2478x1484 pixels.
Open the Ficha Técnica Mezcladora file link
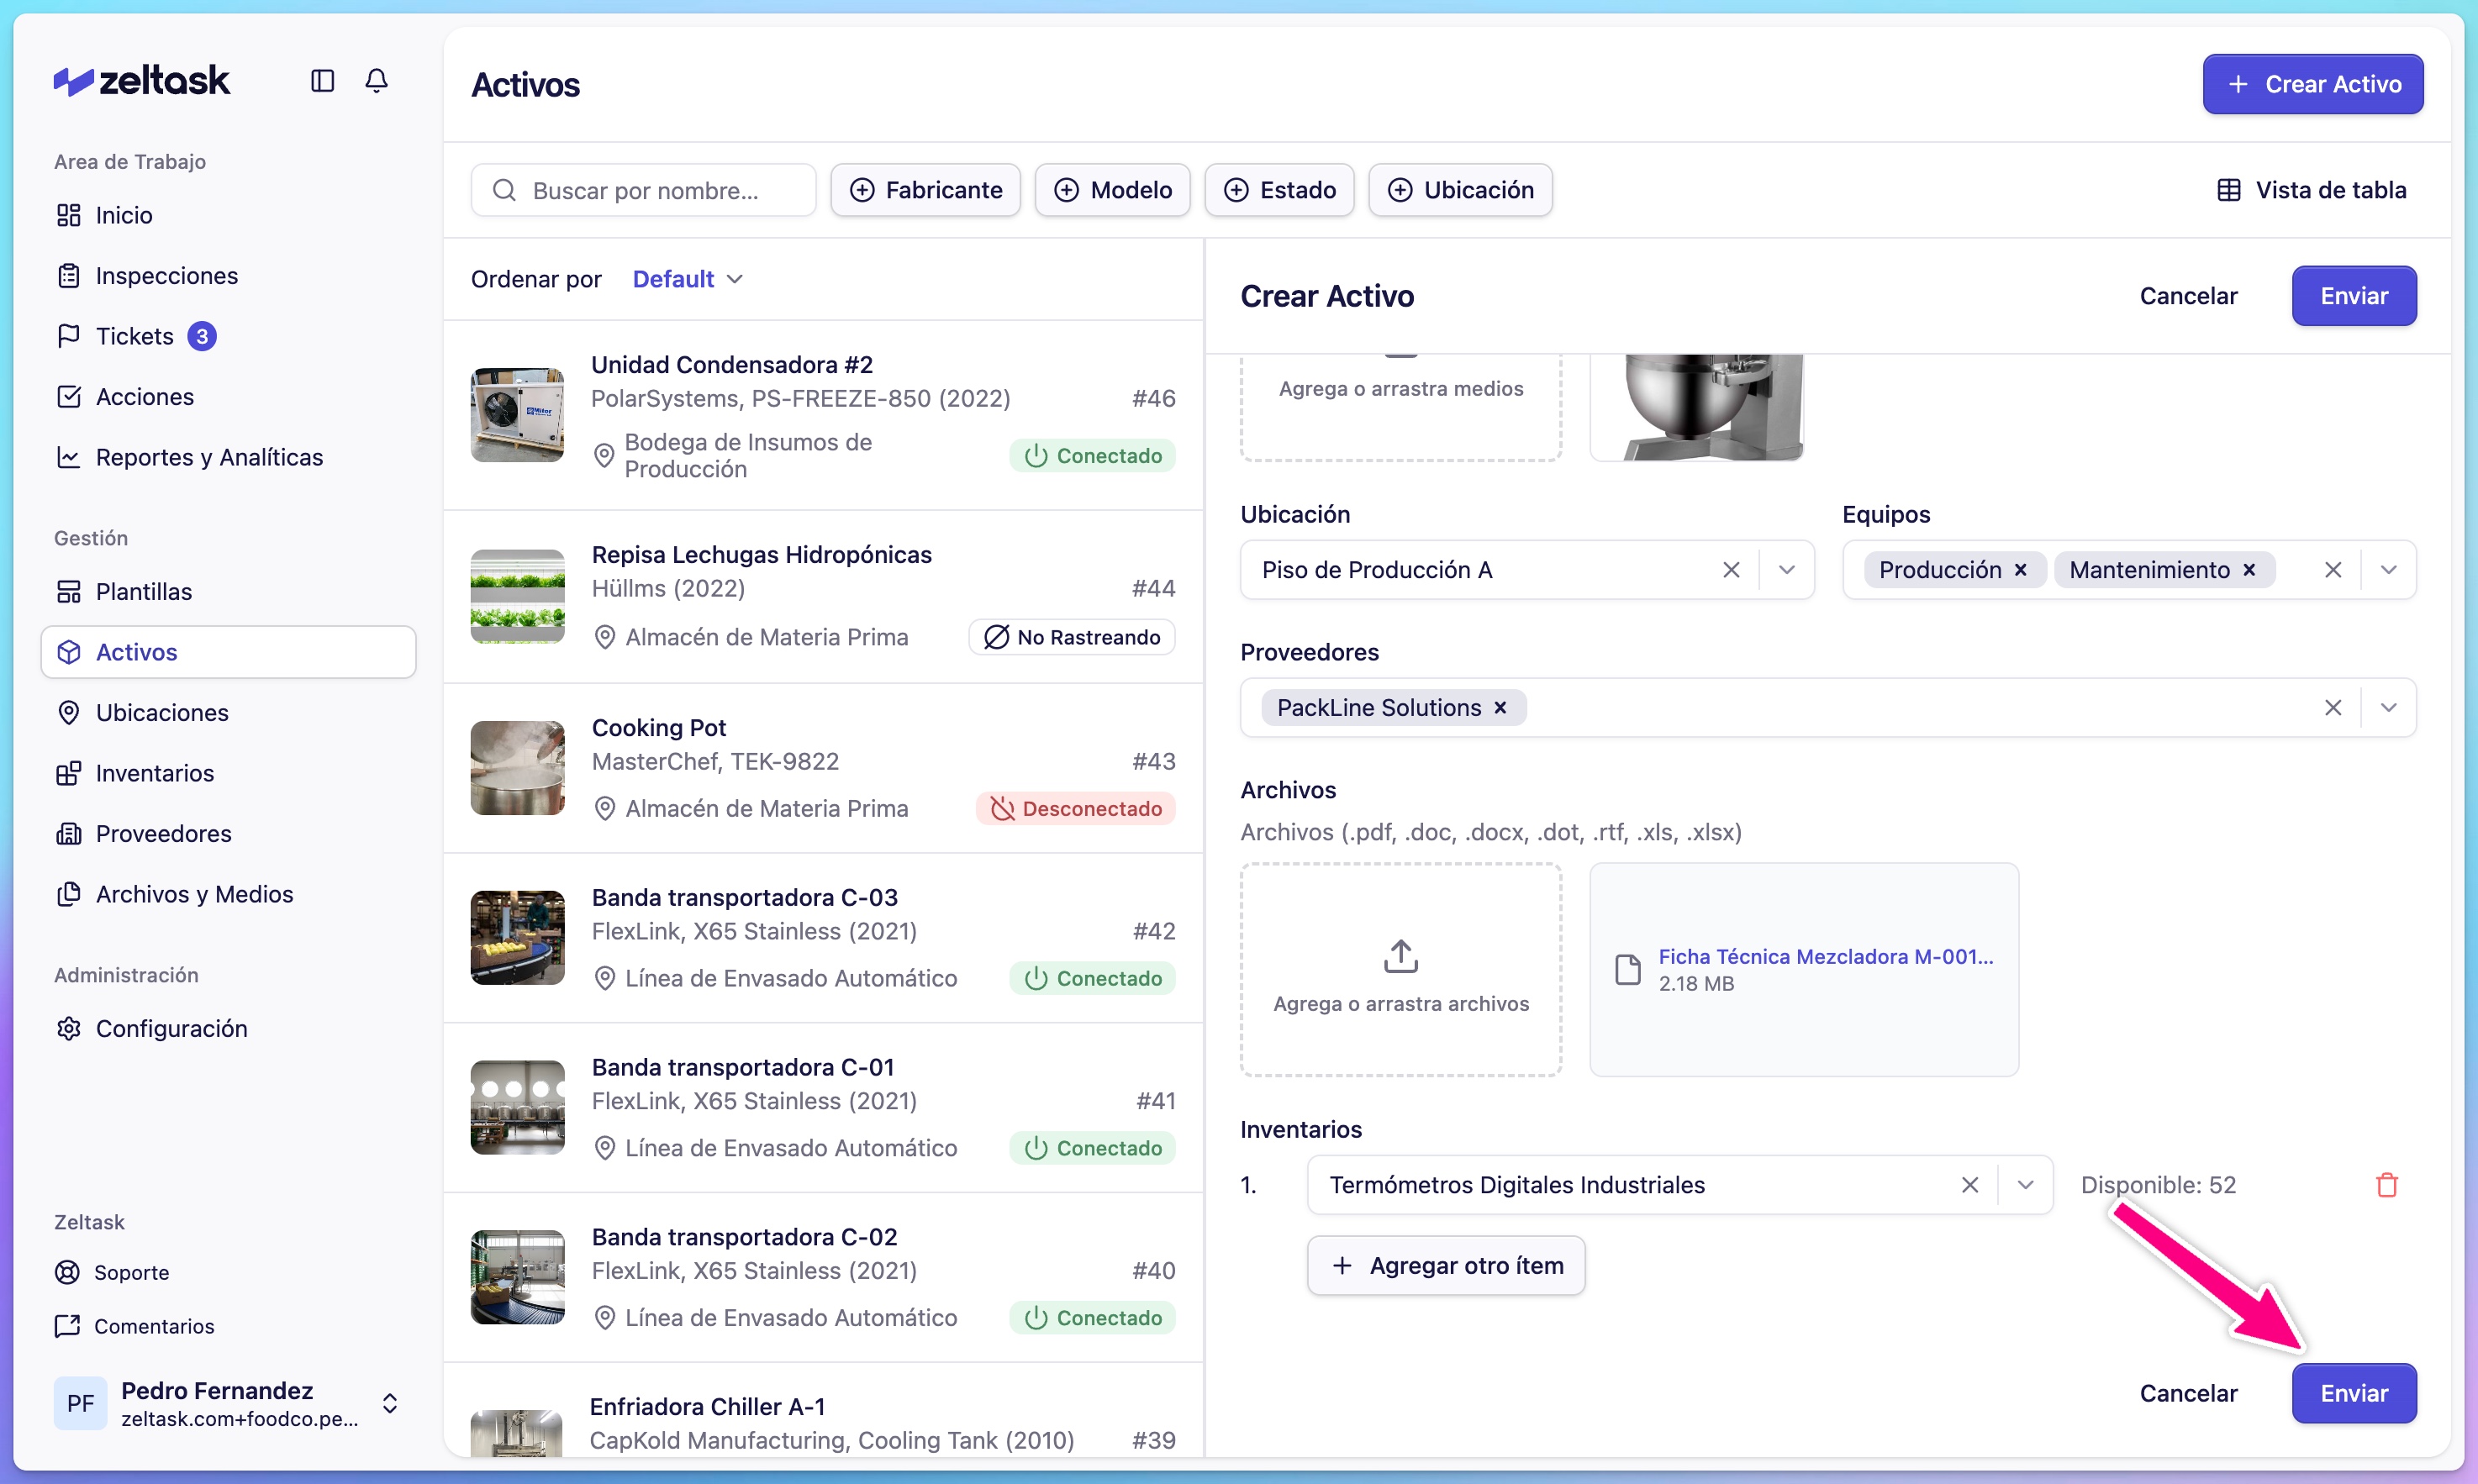coord(1825,956)
